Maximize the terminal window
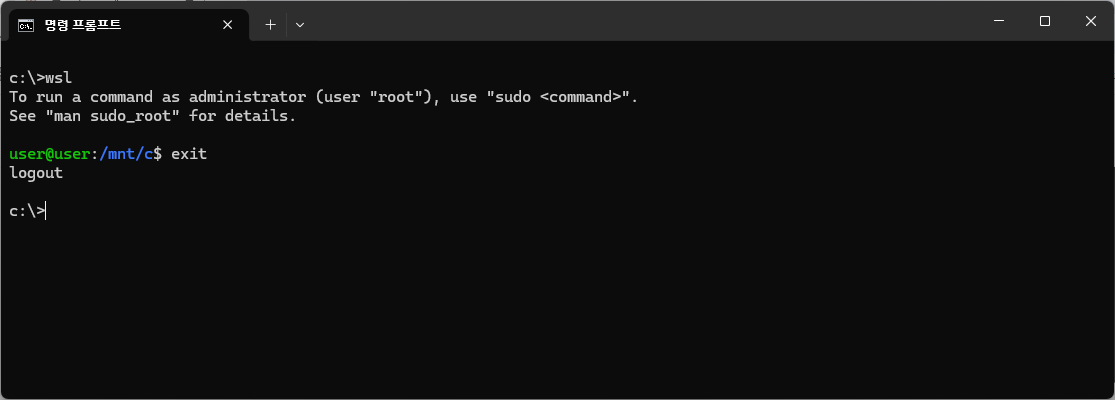 [x=1045, y=21]
